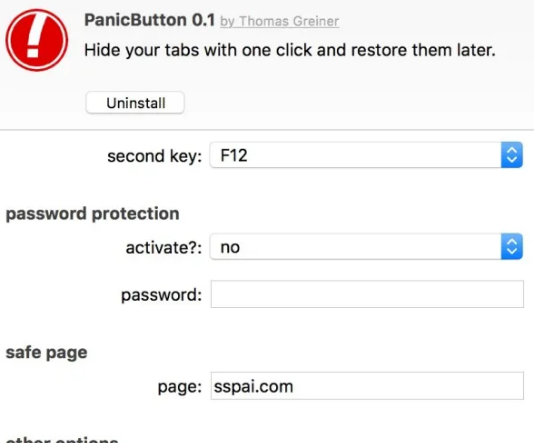Click blue arrows on activate? selector
The width and height of the screenshot is (534, 443).
(x=512, y=247)
